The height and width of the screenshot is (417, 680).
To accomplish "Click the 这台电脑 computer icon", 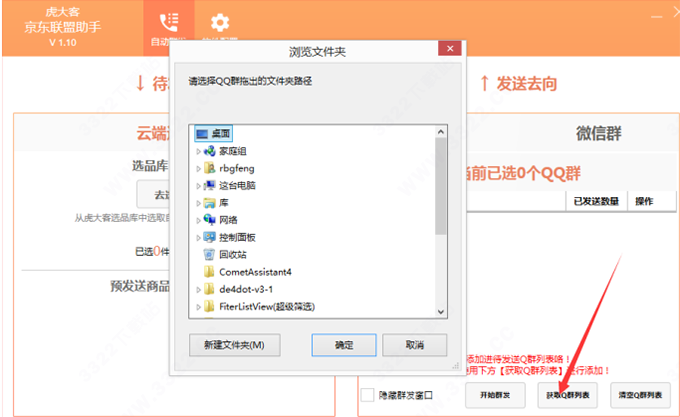I will [x=209, y=186].
